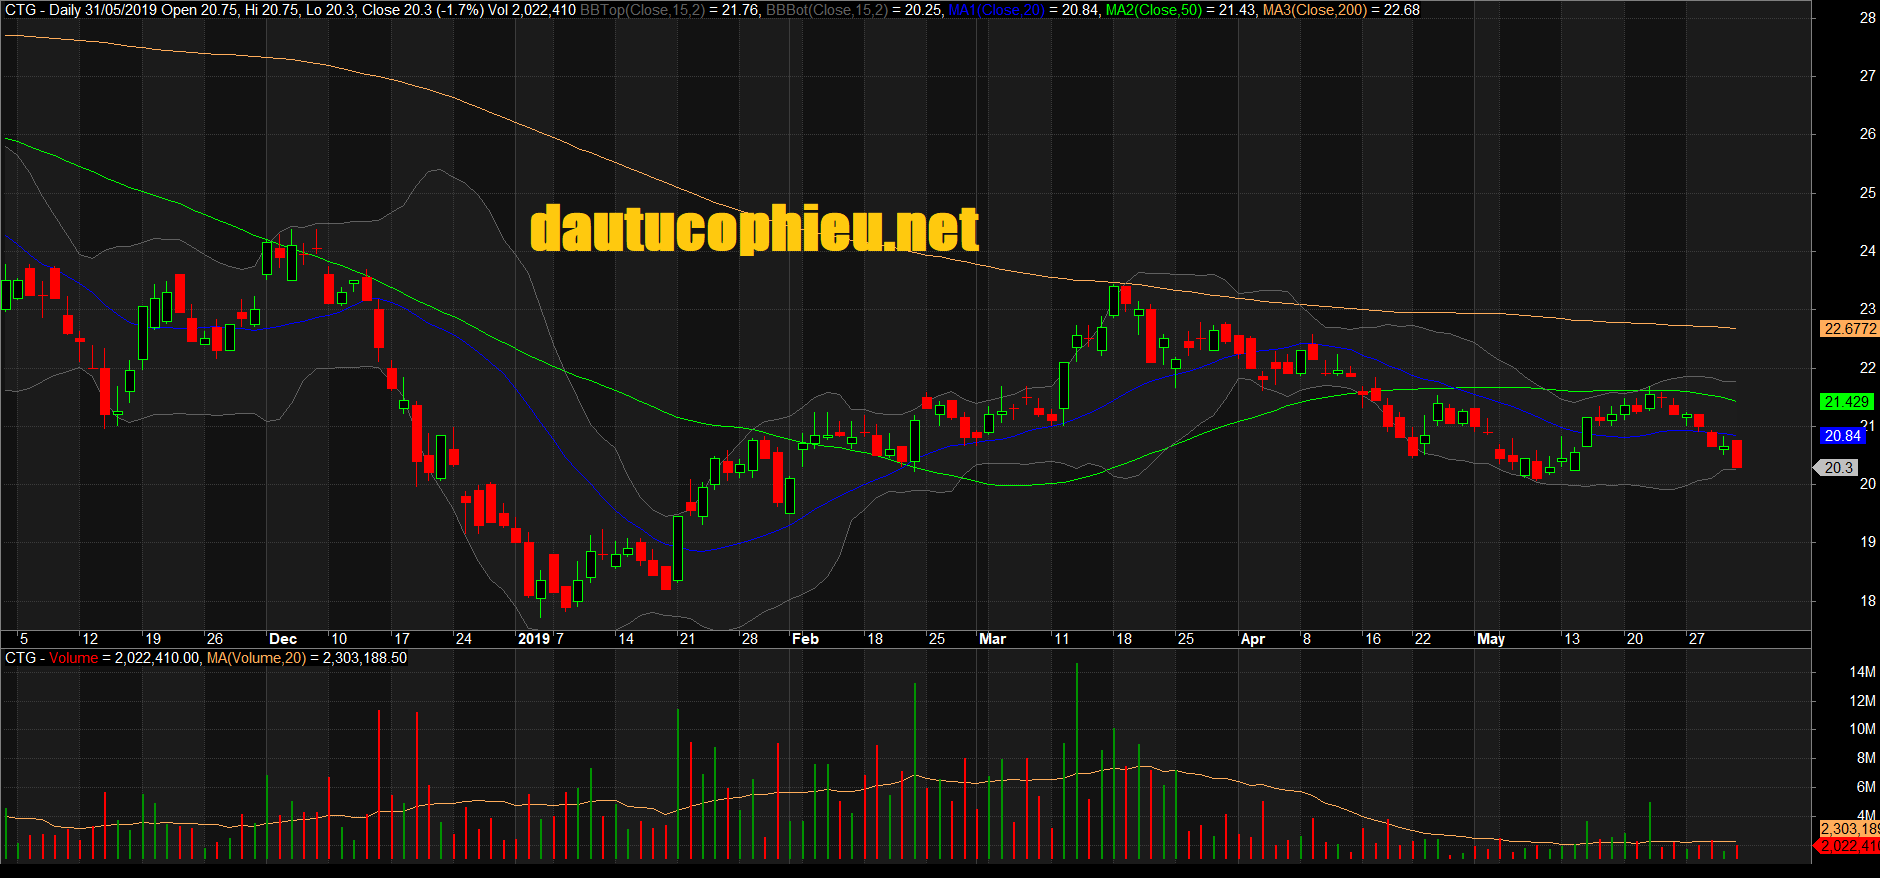
Task: Select the MA(Volume,20) label in volume pane
Action: tap(255, 658)
